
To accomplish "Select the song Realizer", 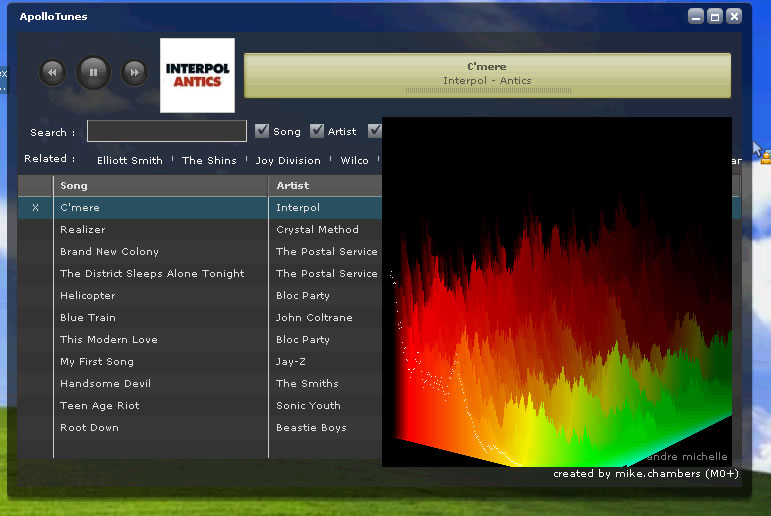I will pos(83,230).
